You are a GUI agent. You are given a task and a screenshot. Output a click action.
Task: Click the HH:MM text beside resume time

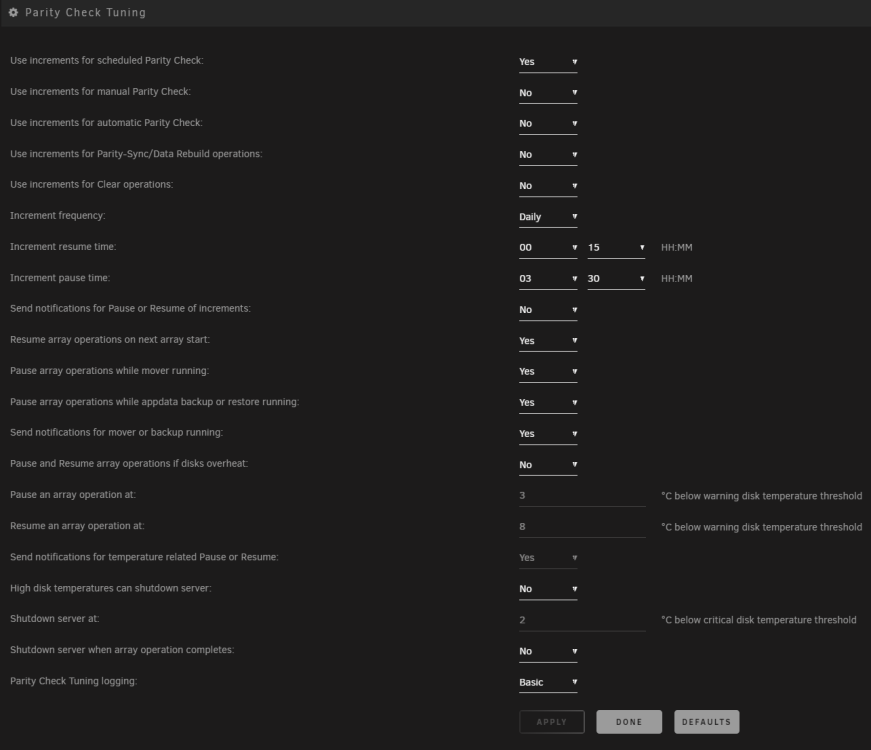point(677,248)
